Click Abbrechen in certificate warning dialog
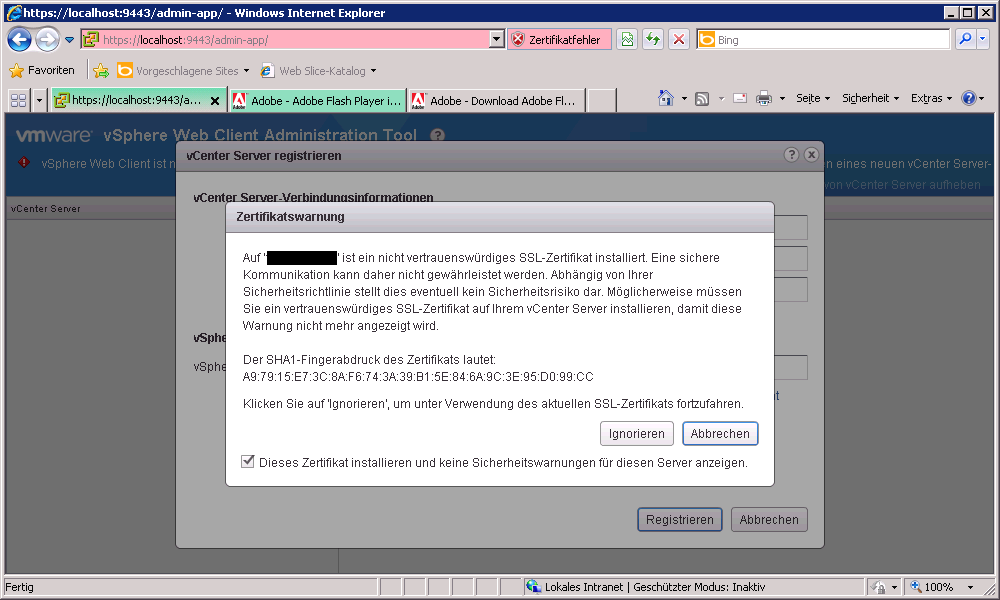Image resolution: width=1000 pixels, height=600 pixels. click(x=720, y=434)
